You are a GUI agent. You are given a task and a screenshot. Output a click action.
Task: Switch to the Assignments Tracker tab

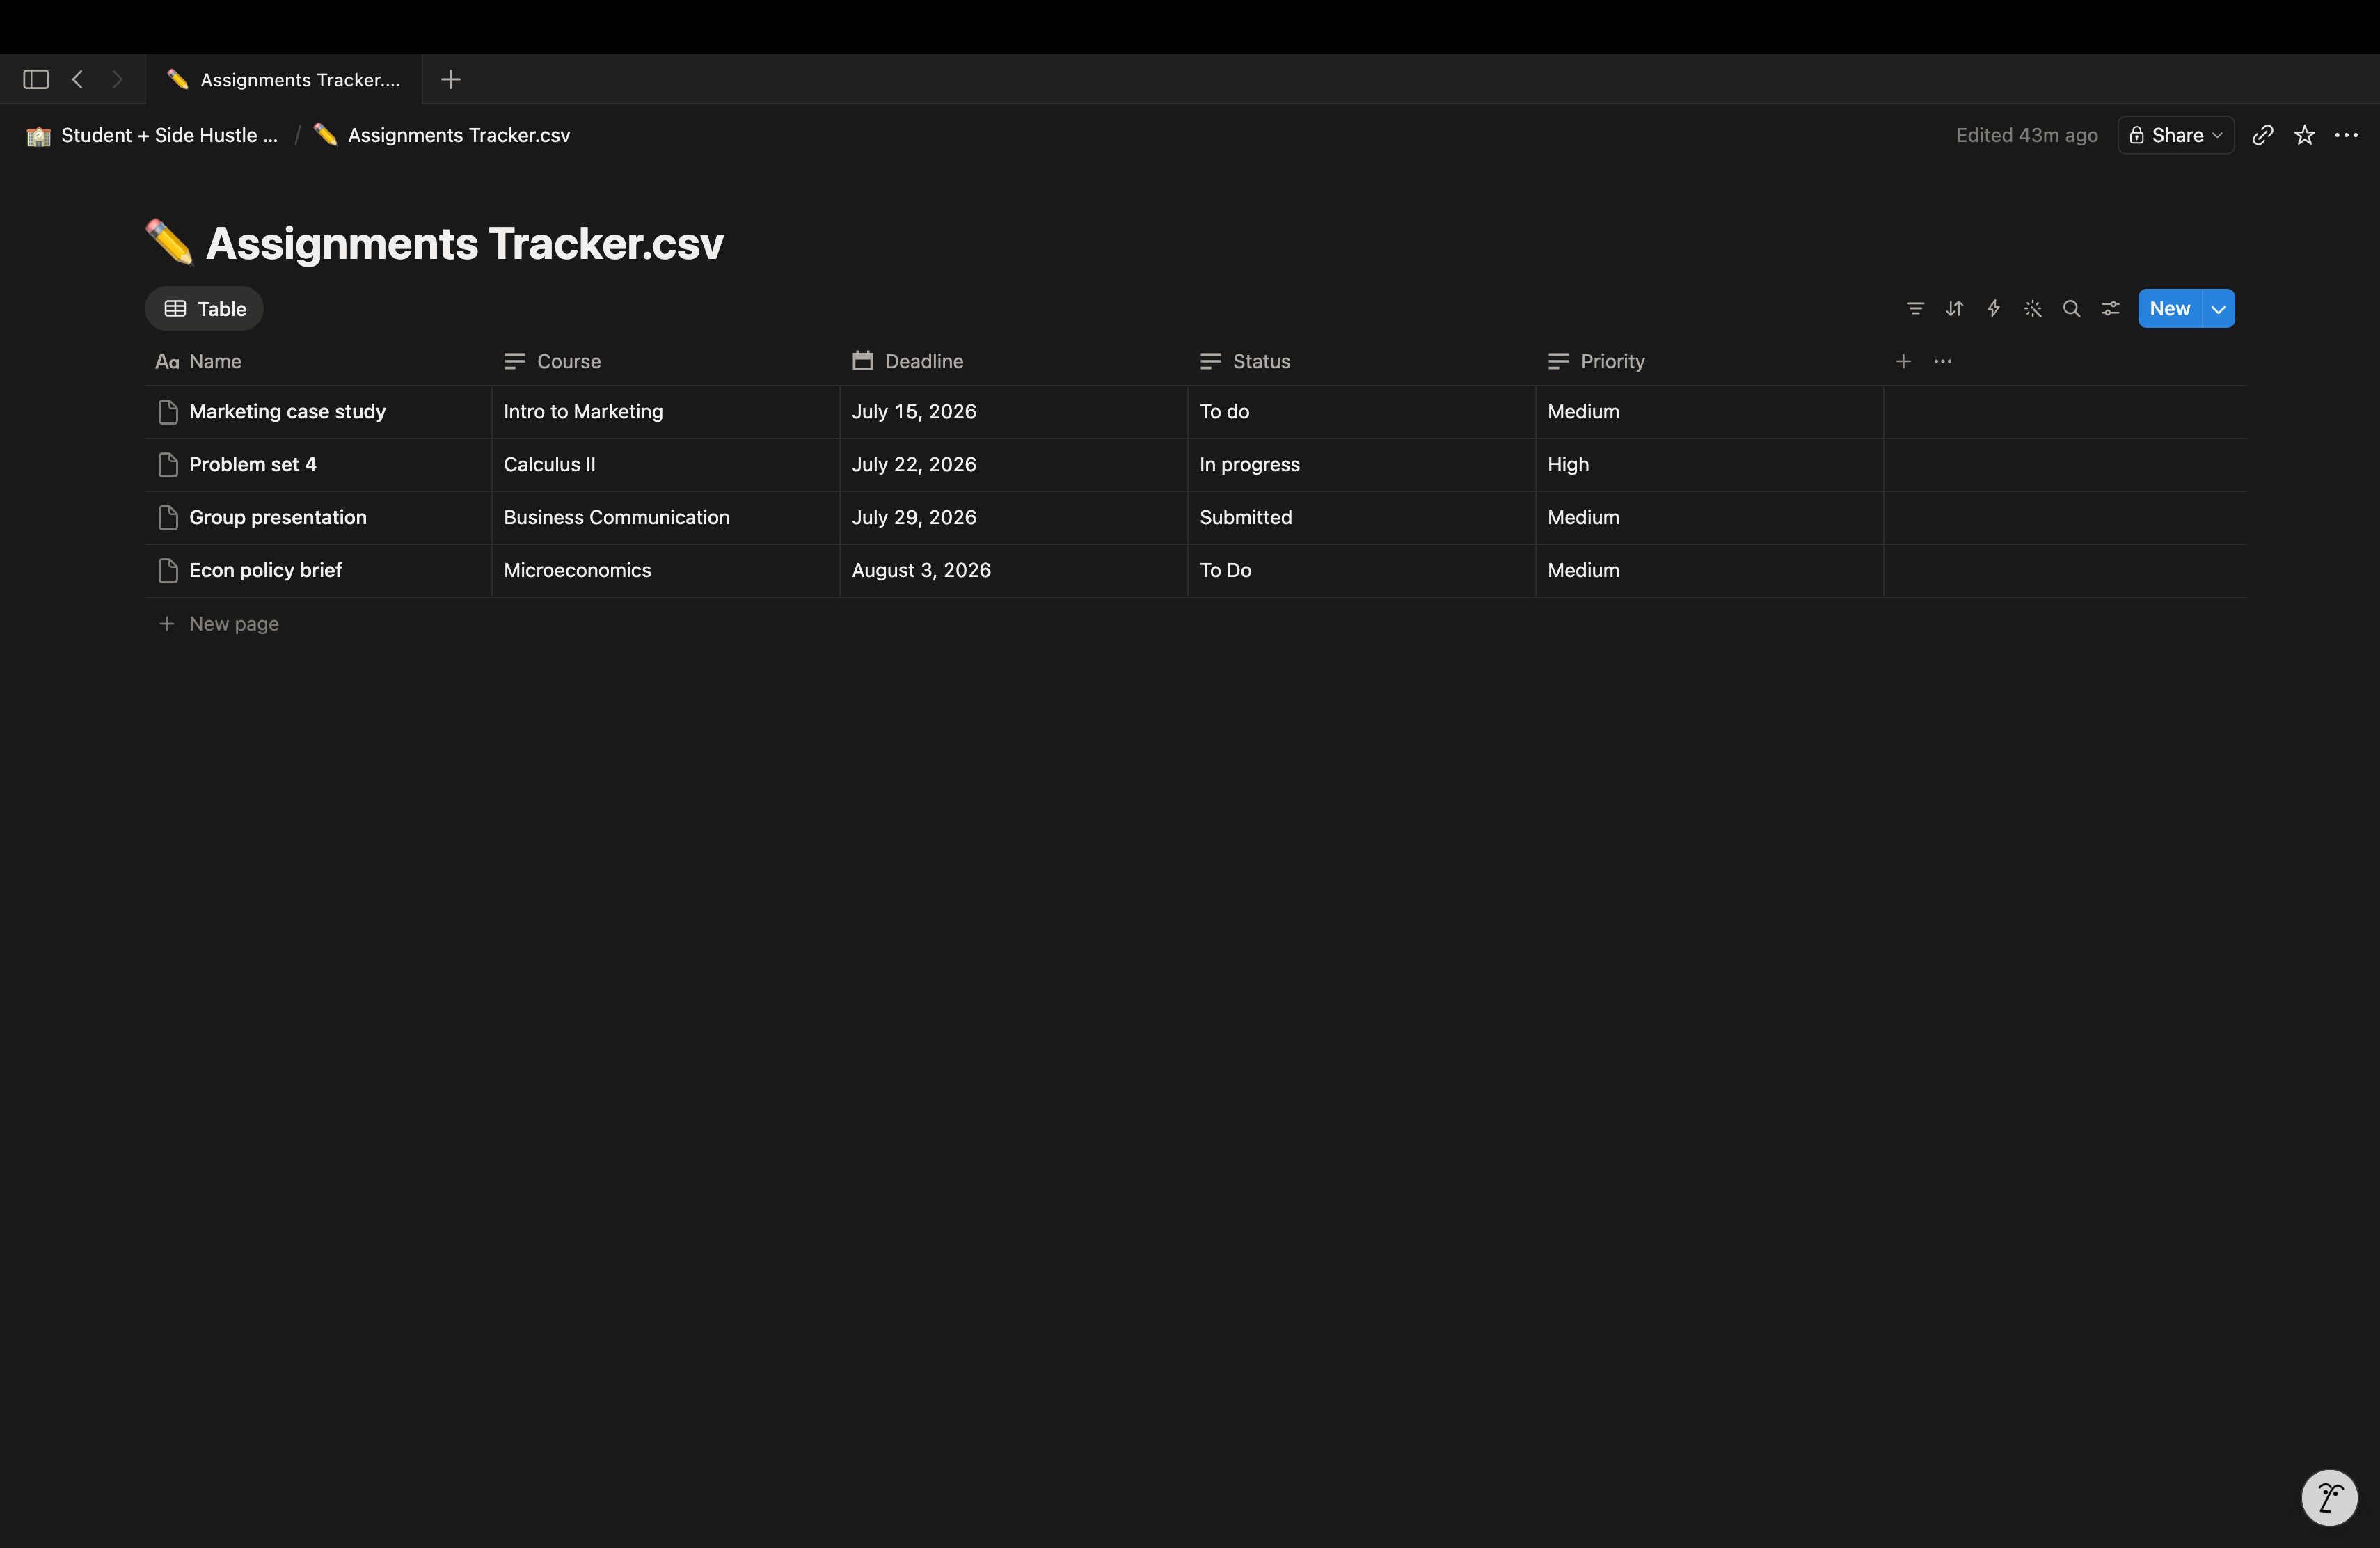click(x=284, y=79)
